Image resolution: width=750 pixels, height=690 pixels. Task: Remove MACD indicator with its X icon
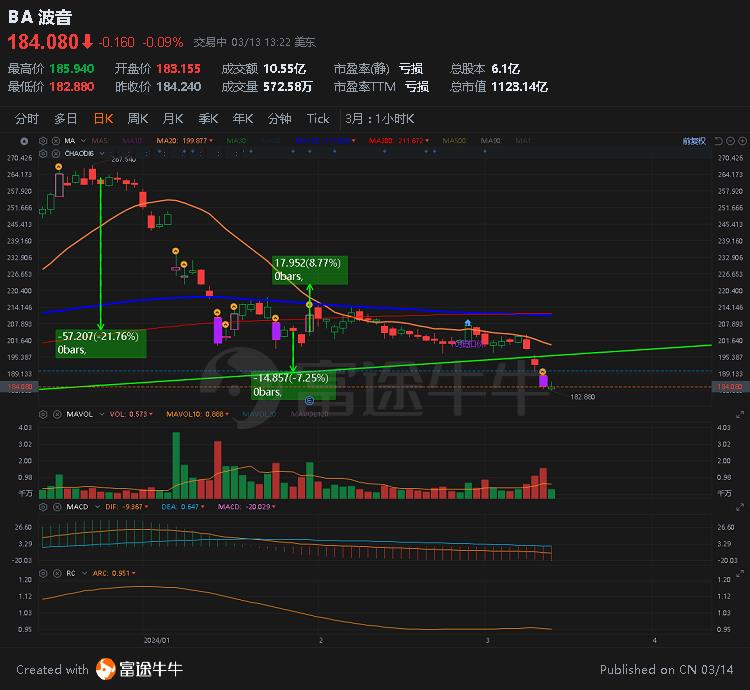tap(56, 507)
